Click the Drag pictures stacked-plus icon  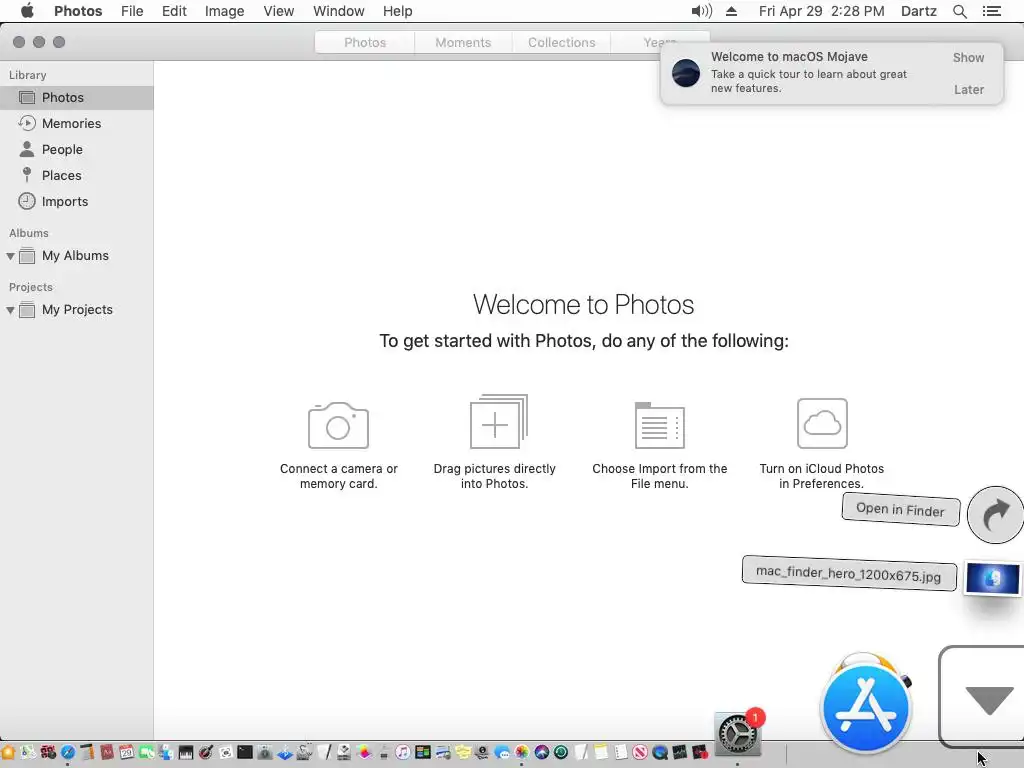click(x=499, y=421)
